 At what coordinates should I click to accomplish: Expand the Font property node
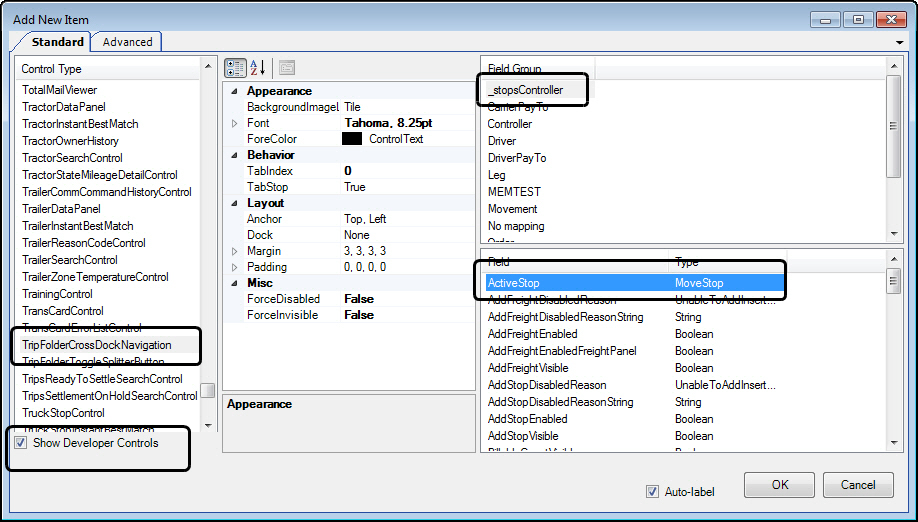235,123
